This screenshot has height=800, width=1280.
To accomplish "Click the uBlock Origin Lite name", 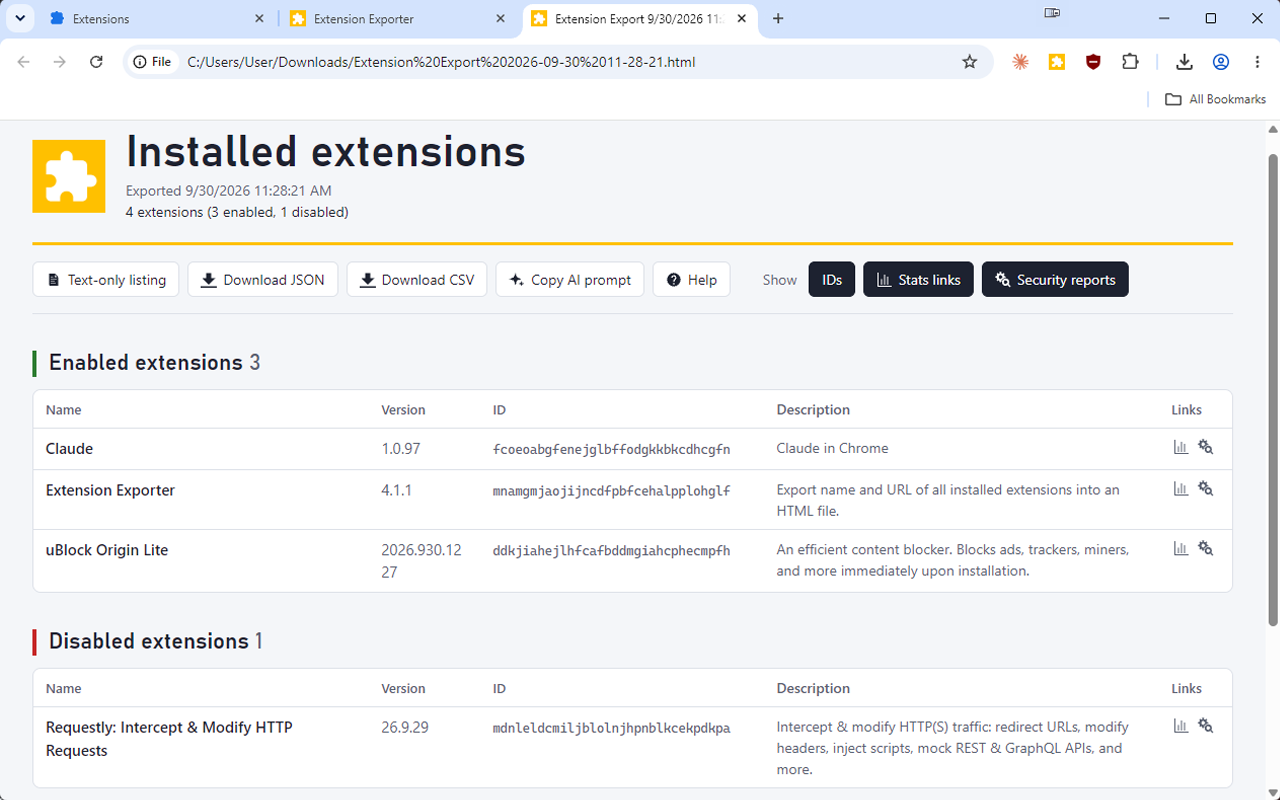I will [107, 550].
